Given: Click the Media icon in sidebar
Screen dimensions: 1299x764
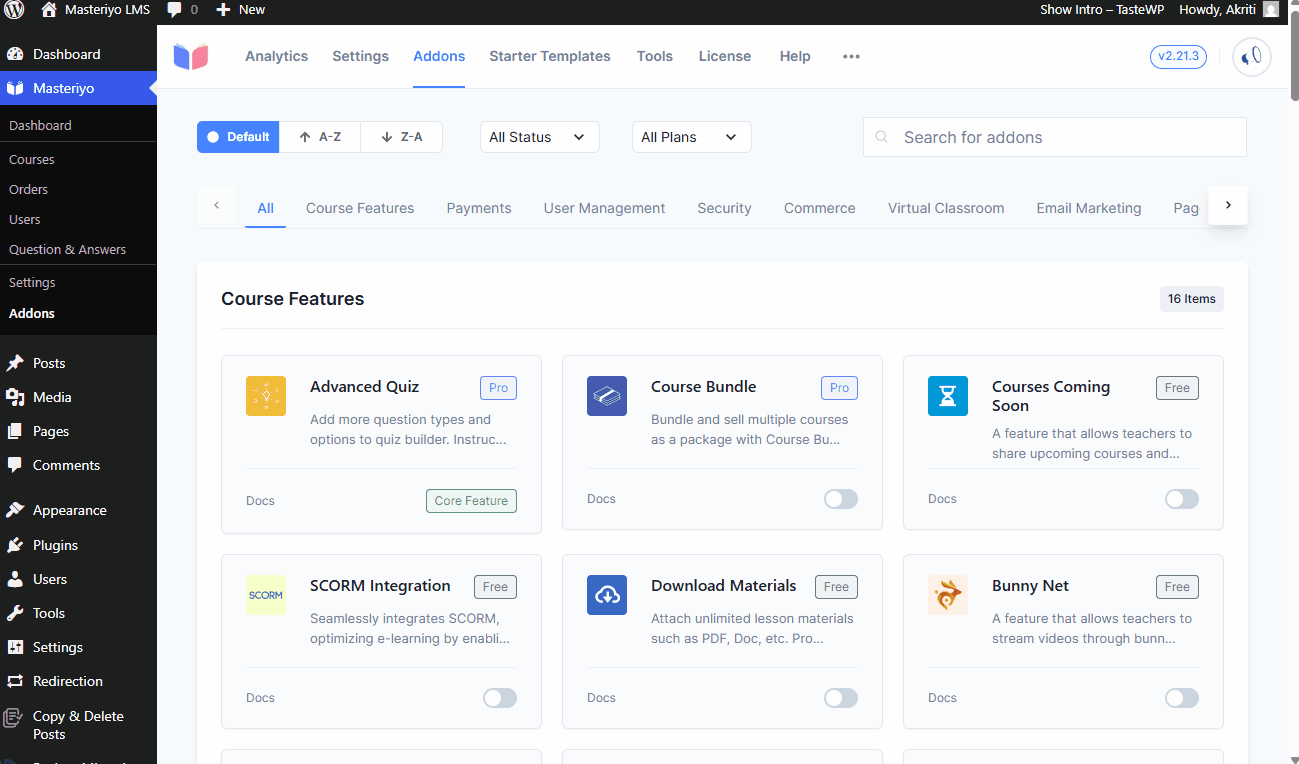Looking at the screenshot, I should (15, 397).
